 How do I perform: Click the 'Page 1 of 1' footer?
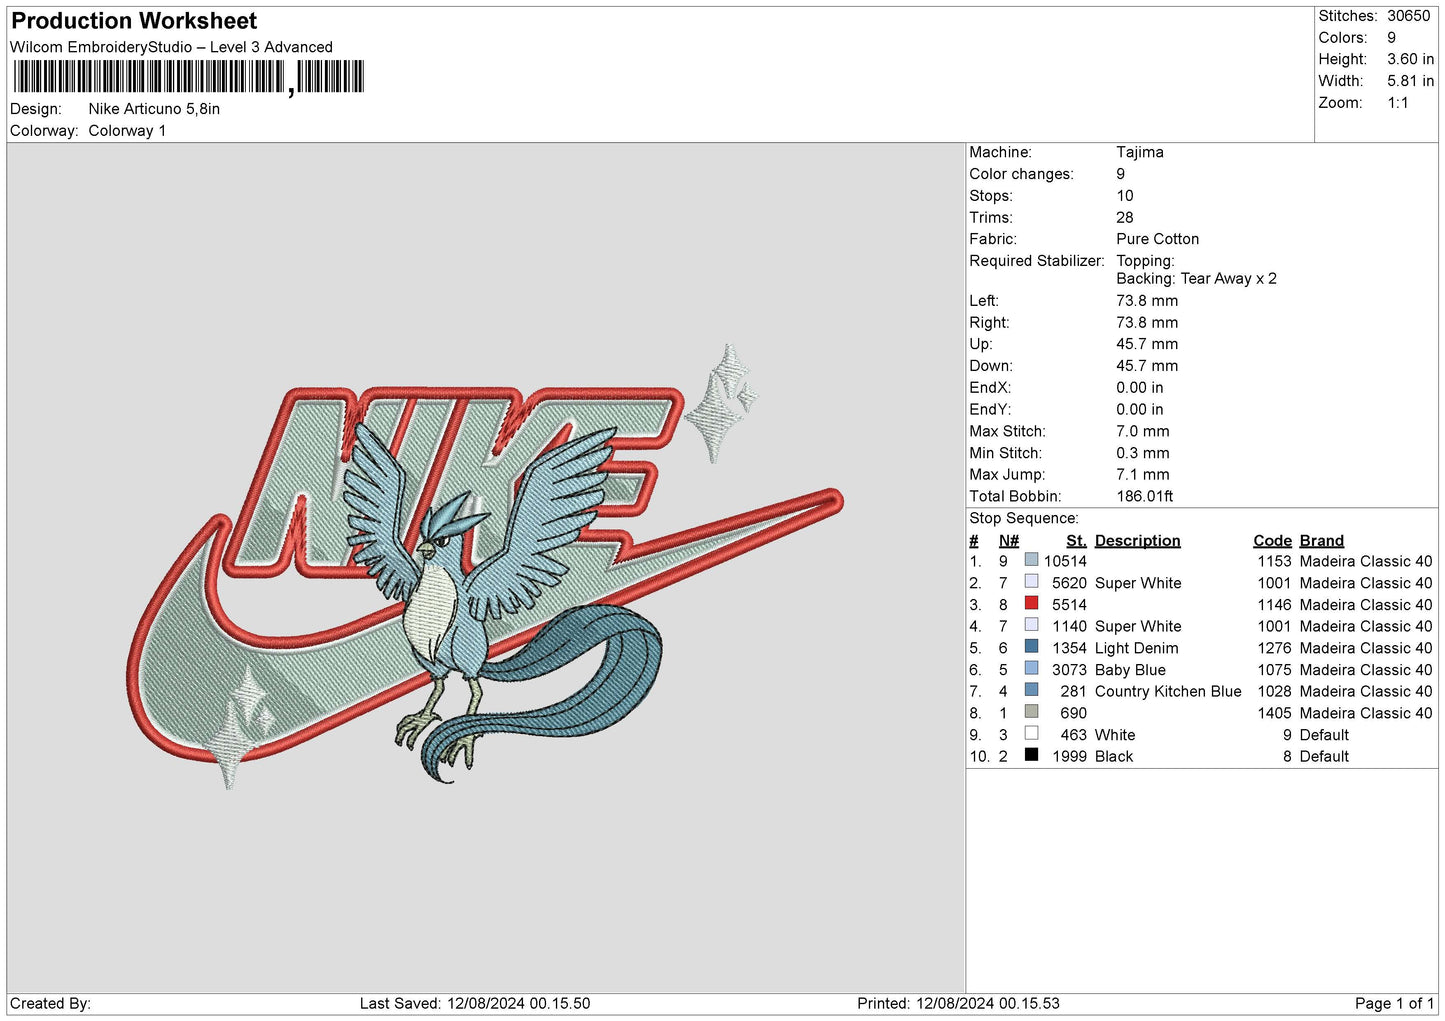[x=1394, y=1003]
